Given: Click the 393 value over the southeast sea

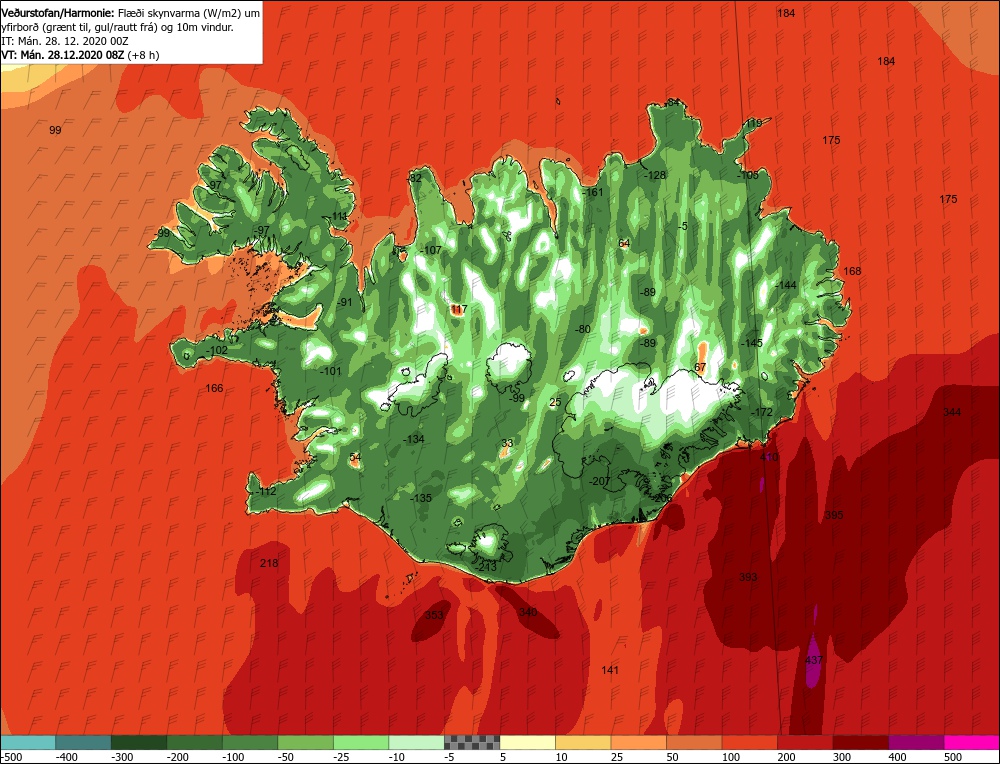Looking at the screenshot, I should (x=748, y=577).
